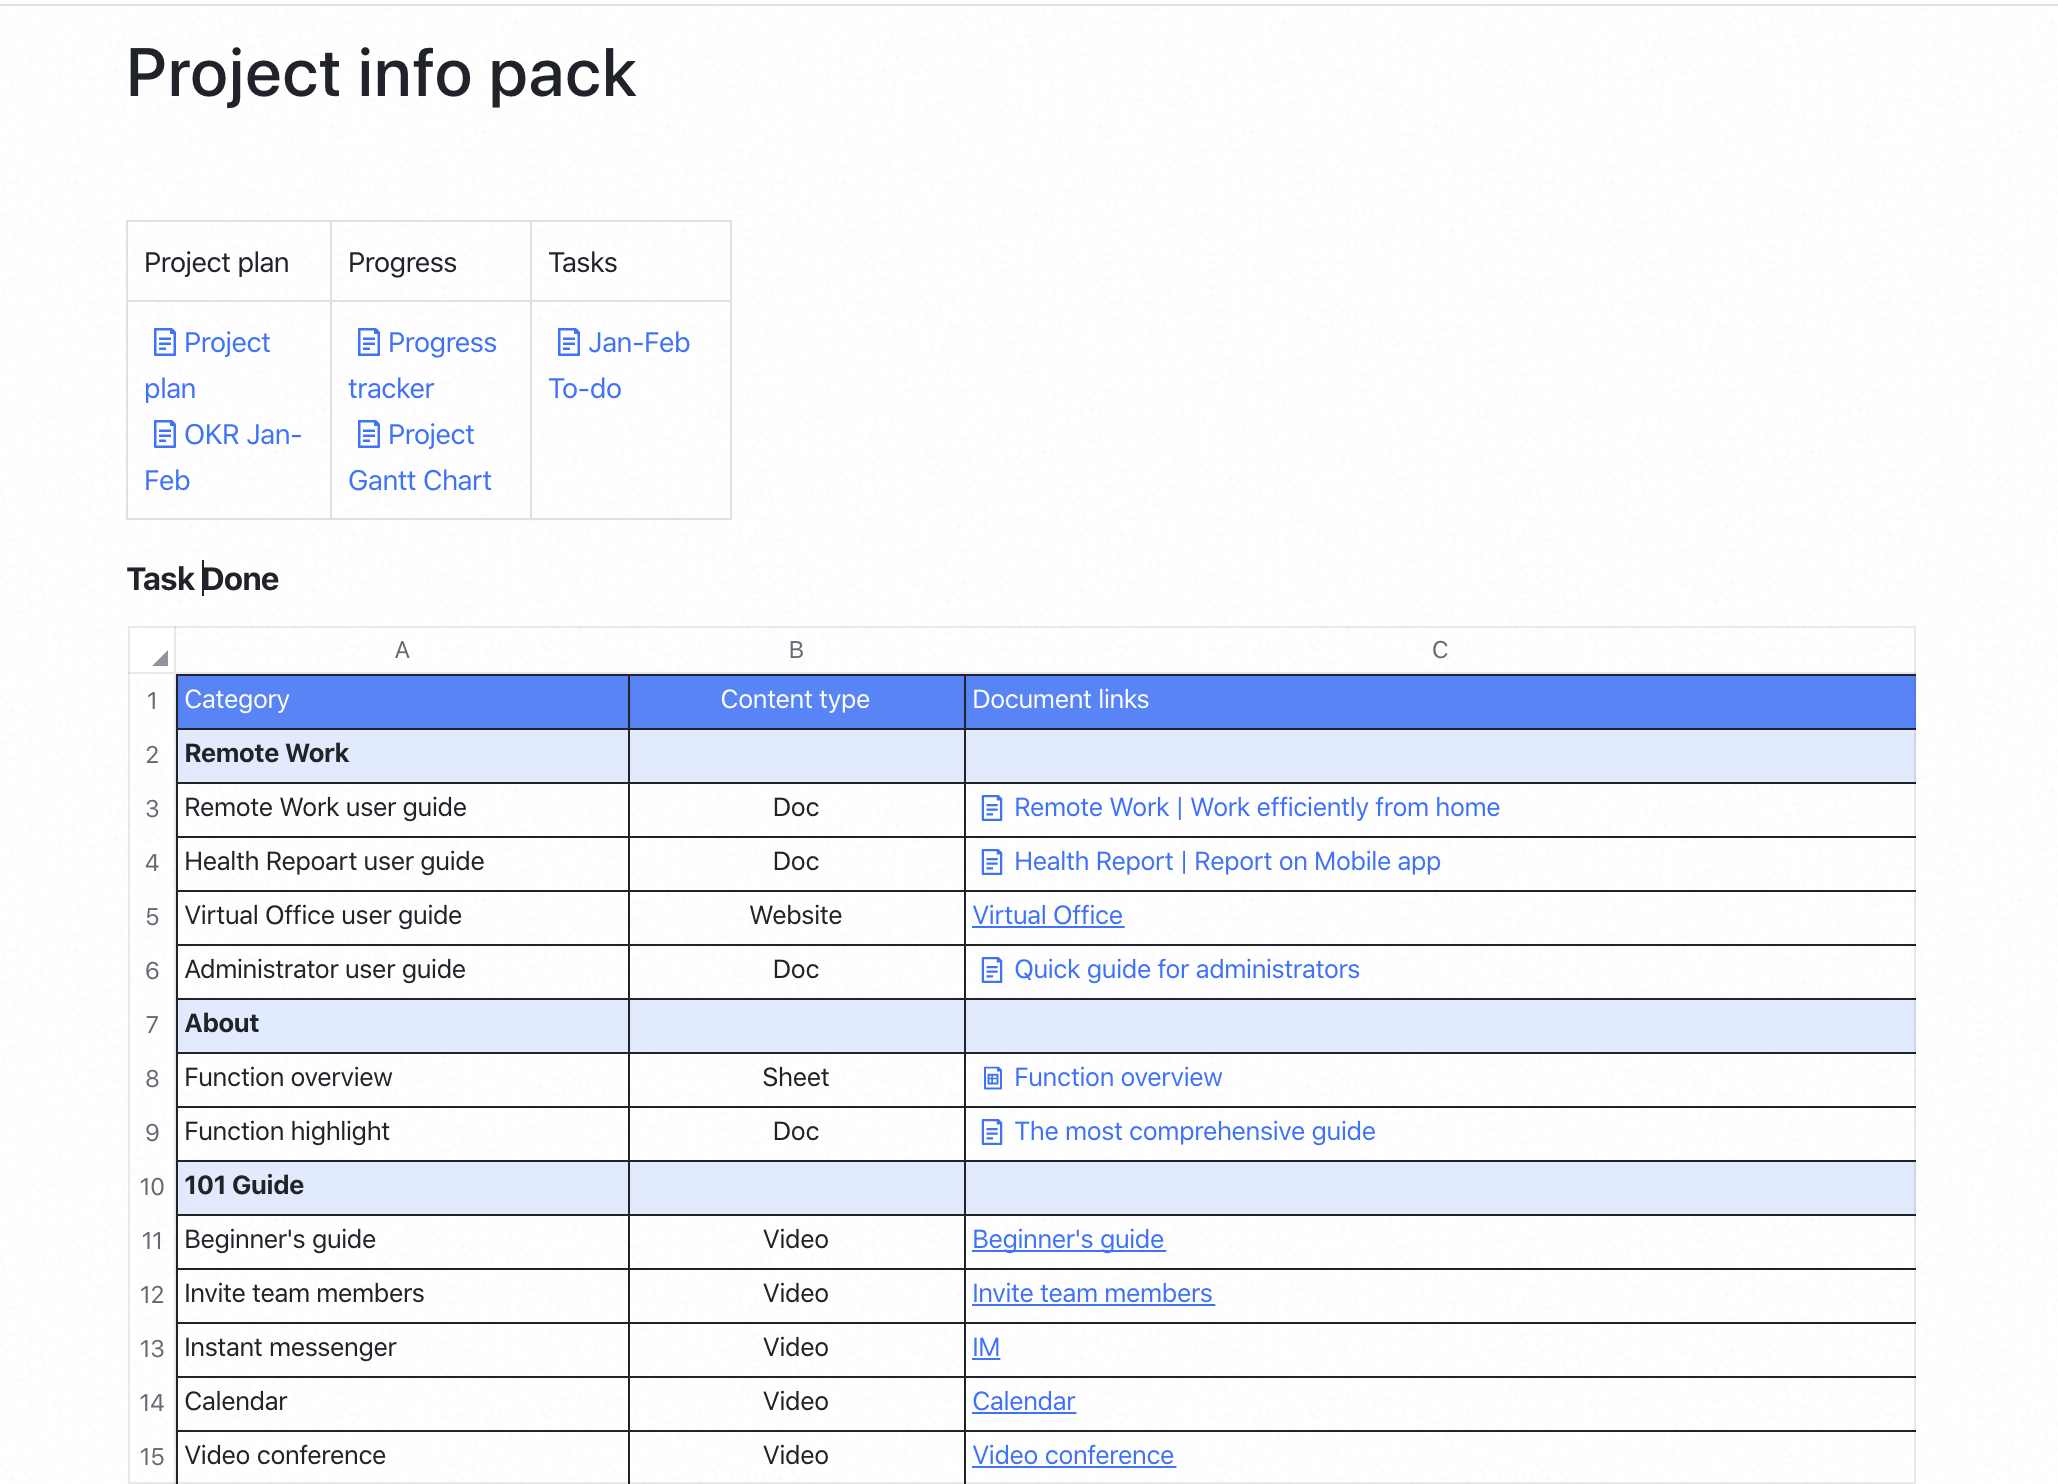Viewport: 2058px width, 1484px height.
Task: Click the document icon beside Project Gantt Chart
Action: pyautogui.click(x=368, y=434)
